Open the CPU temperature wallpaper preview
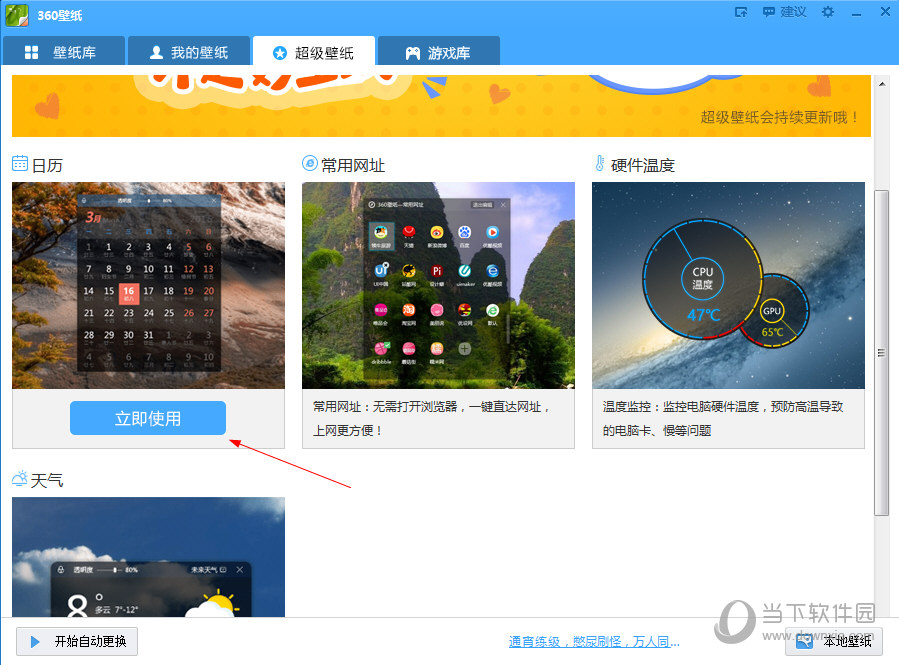 tap(728, 285)
